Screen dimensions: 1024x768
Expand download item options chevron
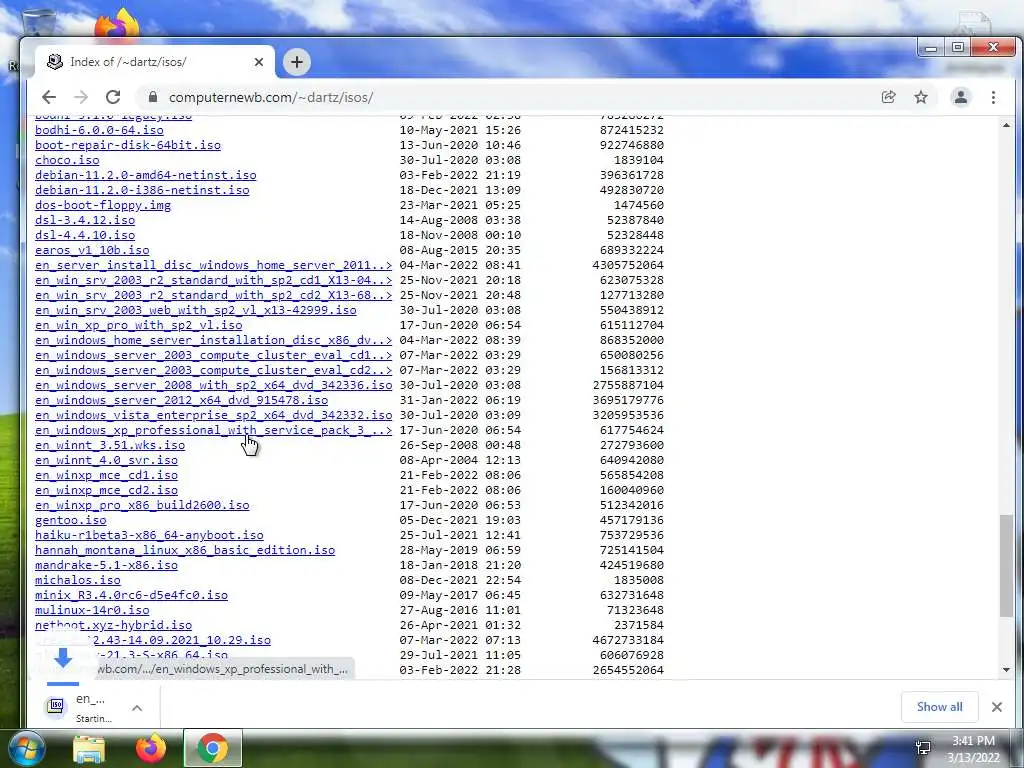[137, 708]
